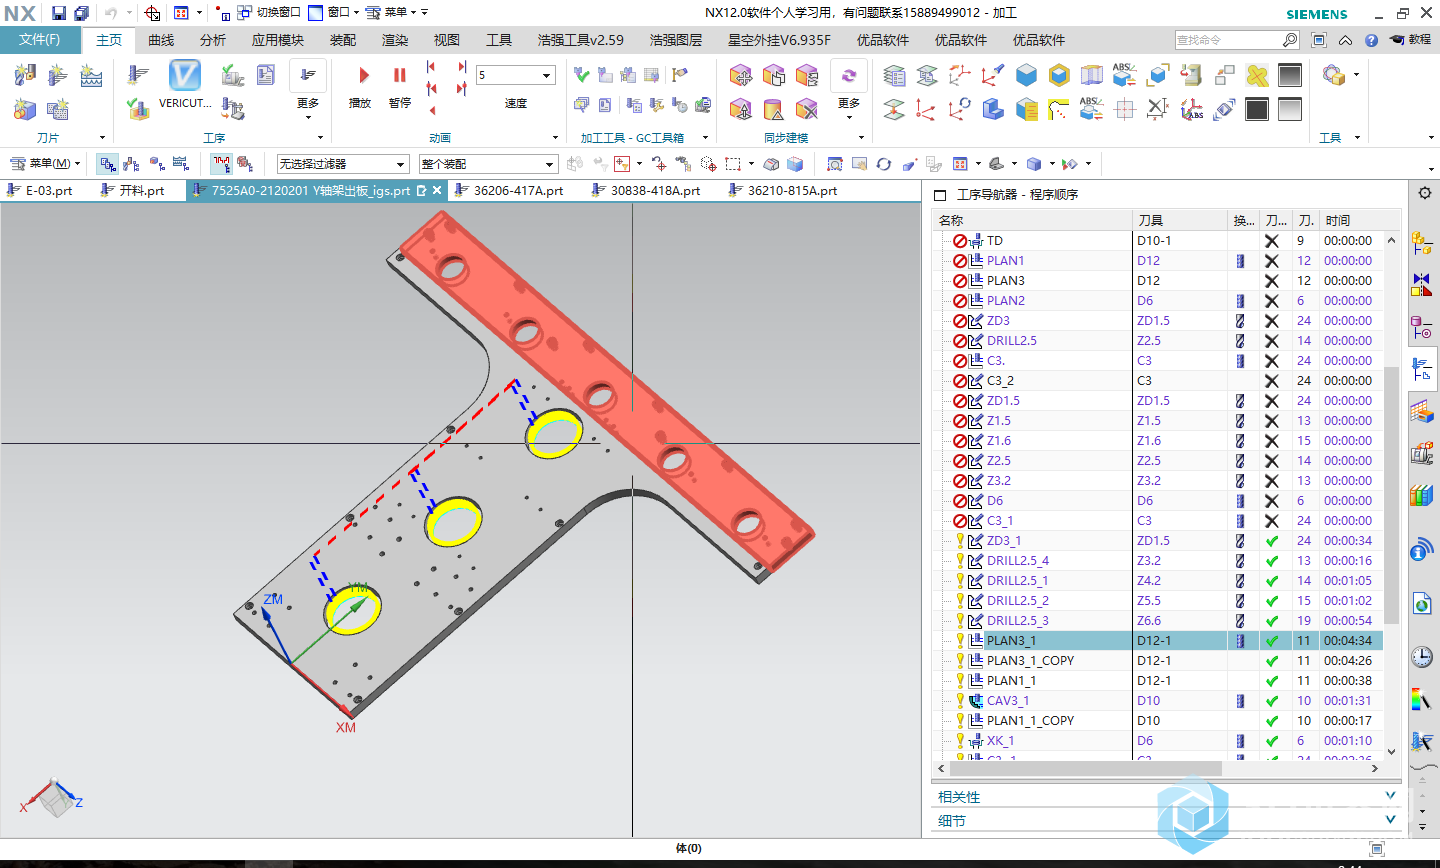The width and height of the screenshot is (1440, 868).
Task: Click step-to-start animation icon
Action: coord(431,67)
